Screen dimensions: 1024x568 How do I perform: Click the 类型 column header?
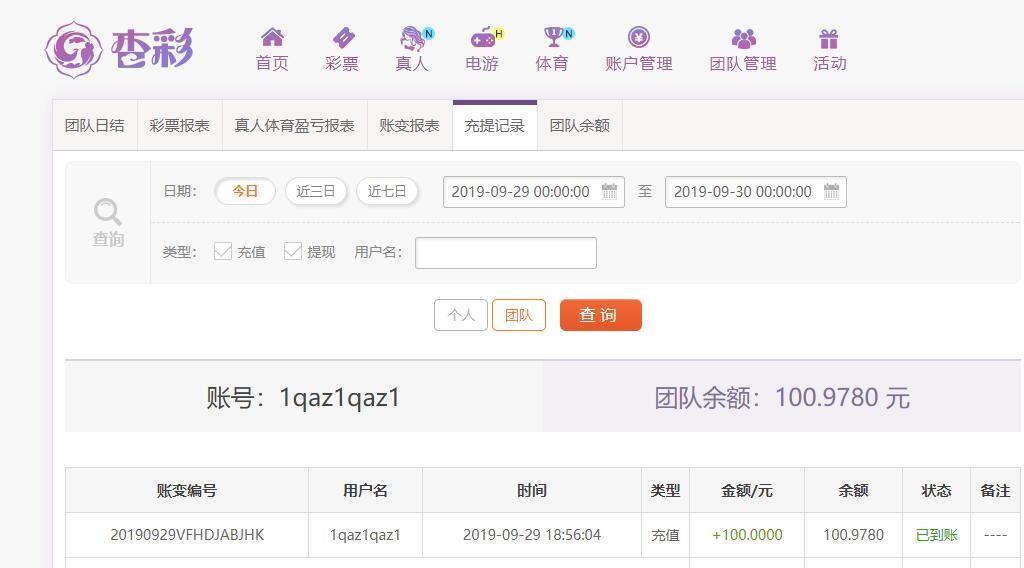click(x=665, y=490)
